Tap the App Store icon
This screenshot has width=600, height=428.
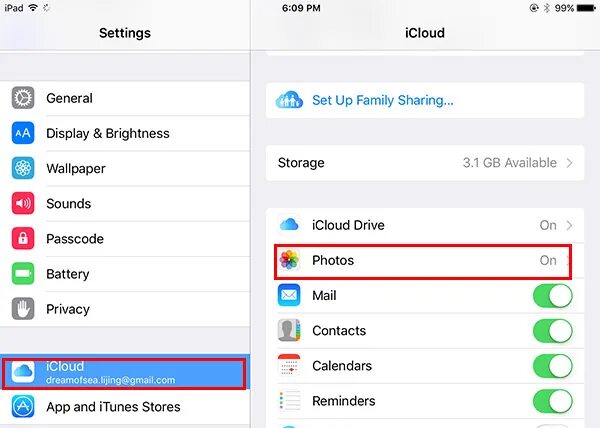point(23,407)
